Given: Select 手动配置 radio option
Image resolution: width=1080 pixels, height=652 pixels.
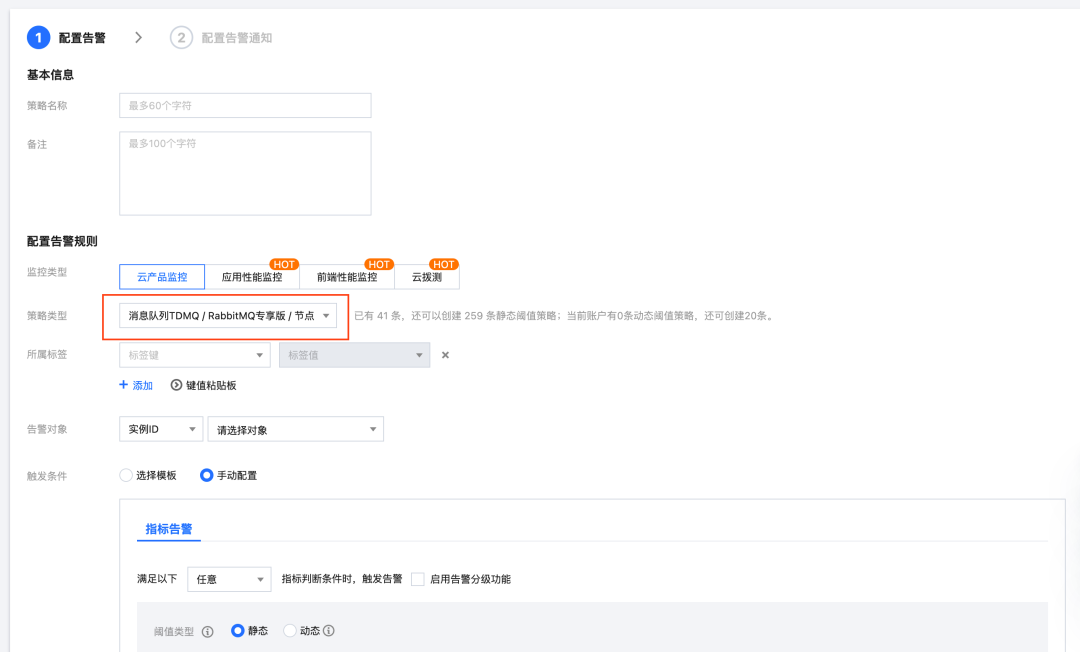Looking at the screenshot, I should click(x=206, y=475).
